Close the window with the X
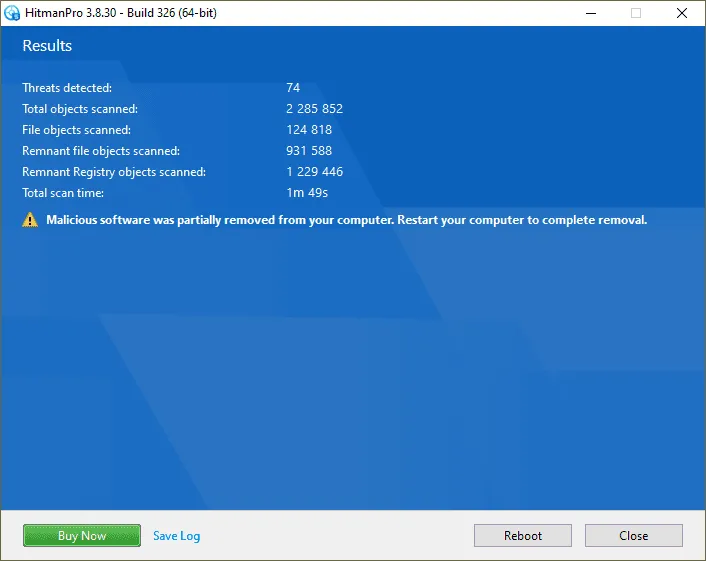 [x=682, y=13]
